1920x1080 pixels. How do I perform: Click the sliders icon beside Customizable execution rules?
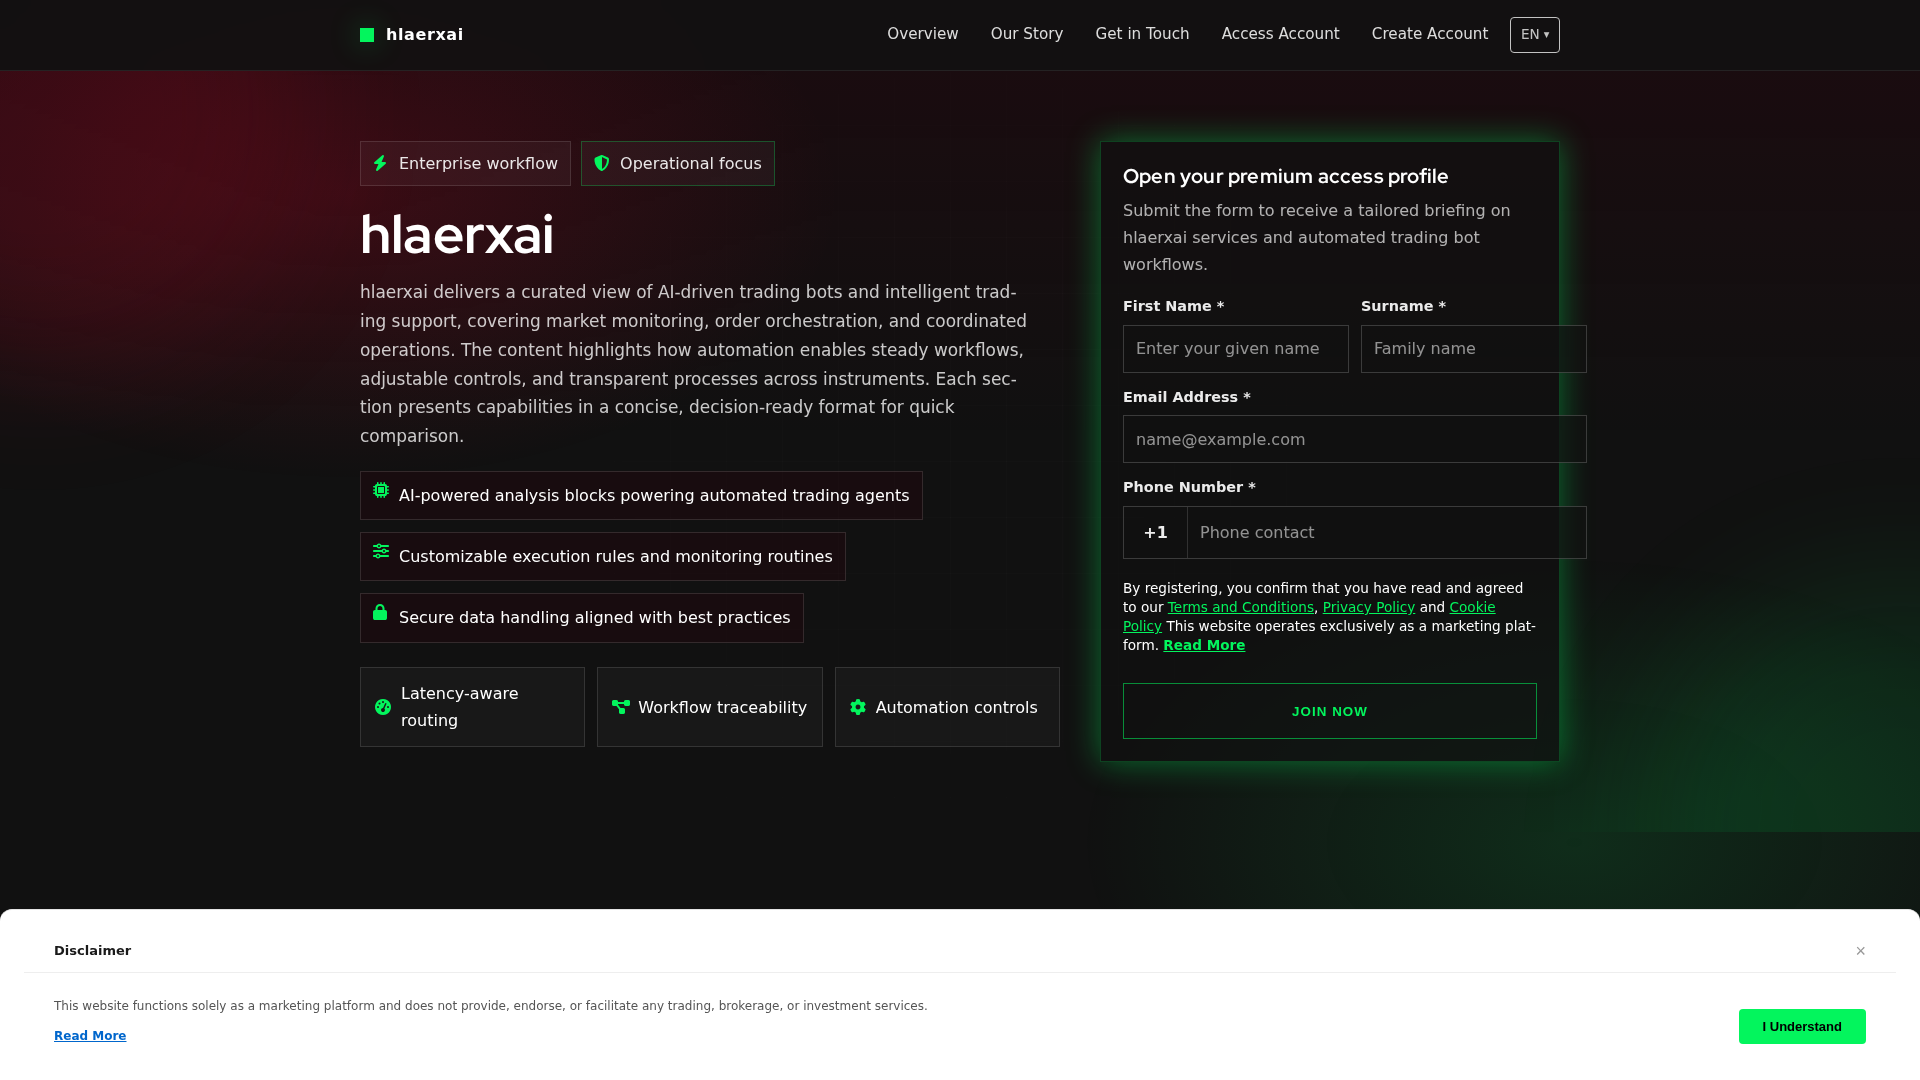point(381,551)
